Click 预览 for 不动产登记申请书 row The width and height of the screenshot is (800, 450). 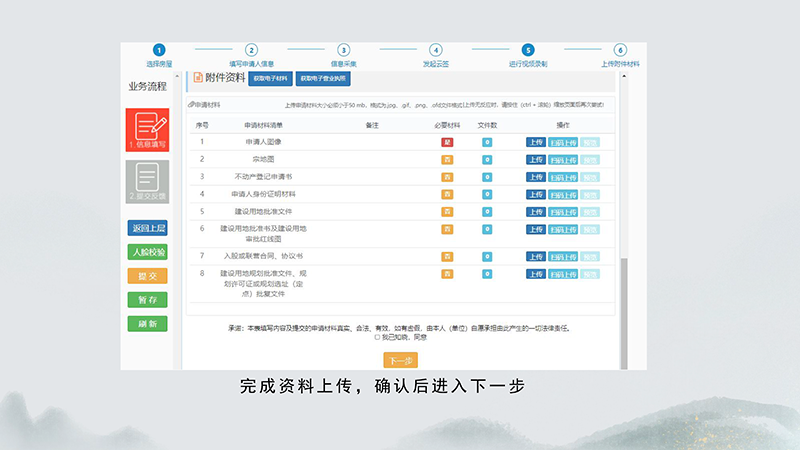pos(590,176)
